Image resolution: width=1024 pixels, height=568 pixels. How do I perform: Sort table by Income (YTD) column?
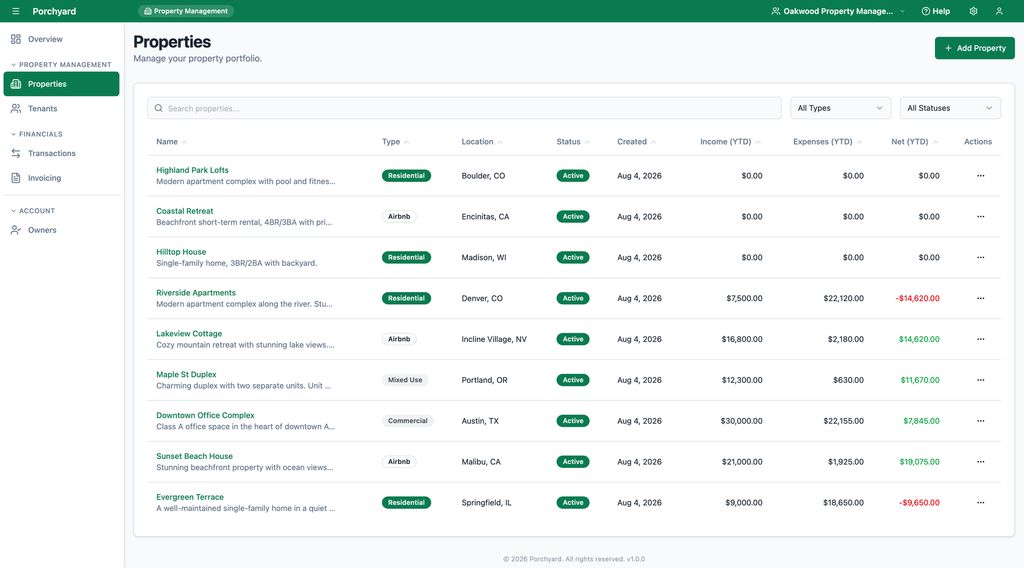click(x=730, y=142)
